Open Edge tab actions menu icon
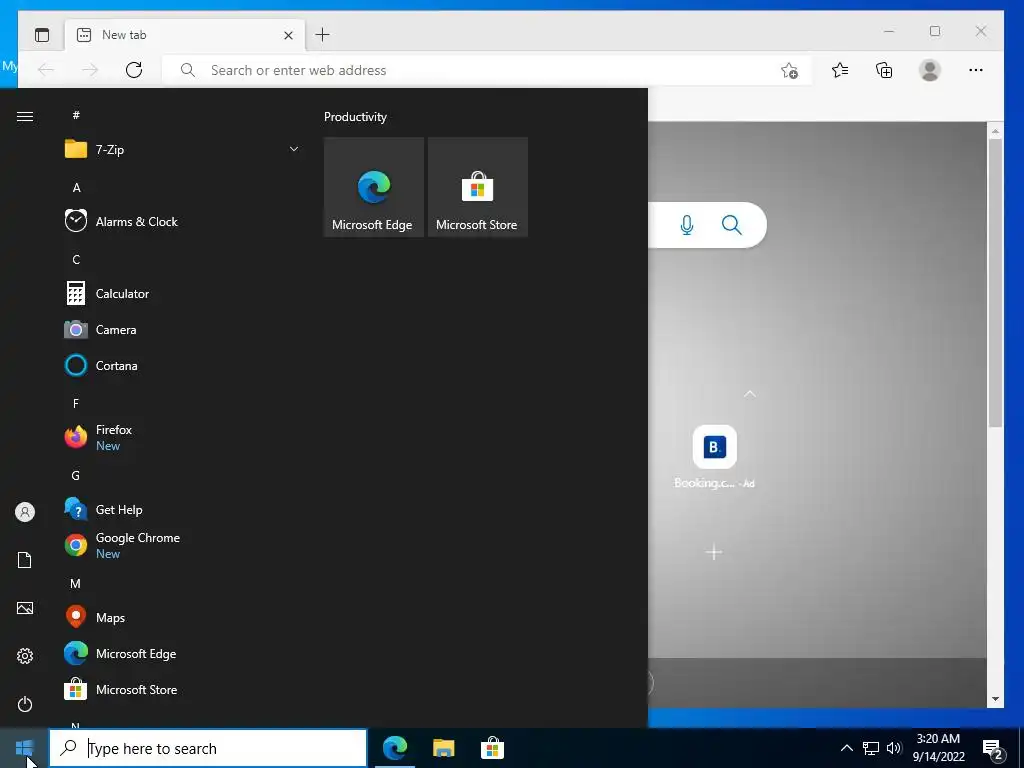Image resolution: width=1024 pixels, height=768 pixels. pos(42,35)
